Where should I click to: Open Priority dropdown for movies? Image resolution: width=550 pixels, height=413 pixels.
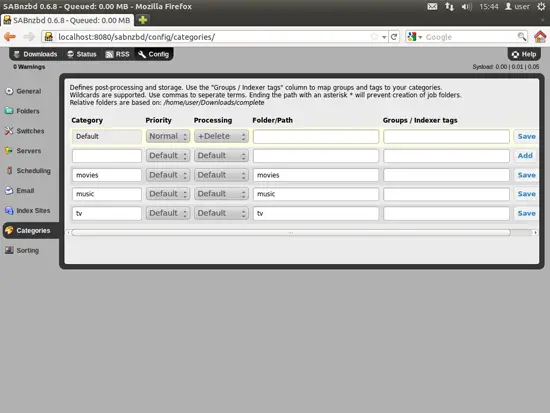[x=168, y=175]
